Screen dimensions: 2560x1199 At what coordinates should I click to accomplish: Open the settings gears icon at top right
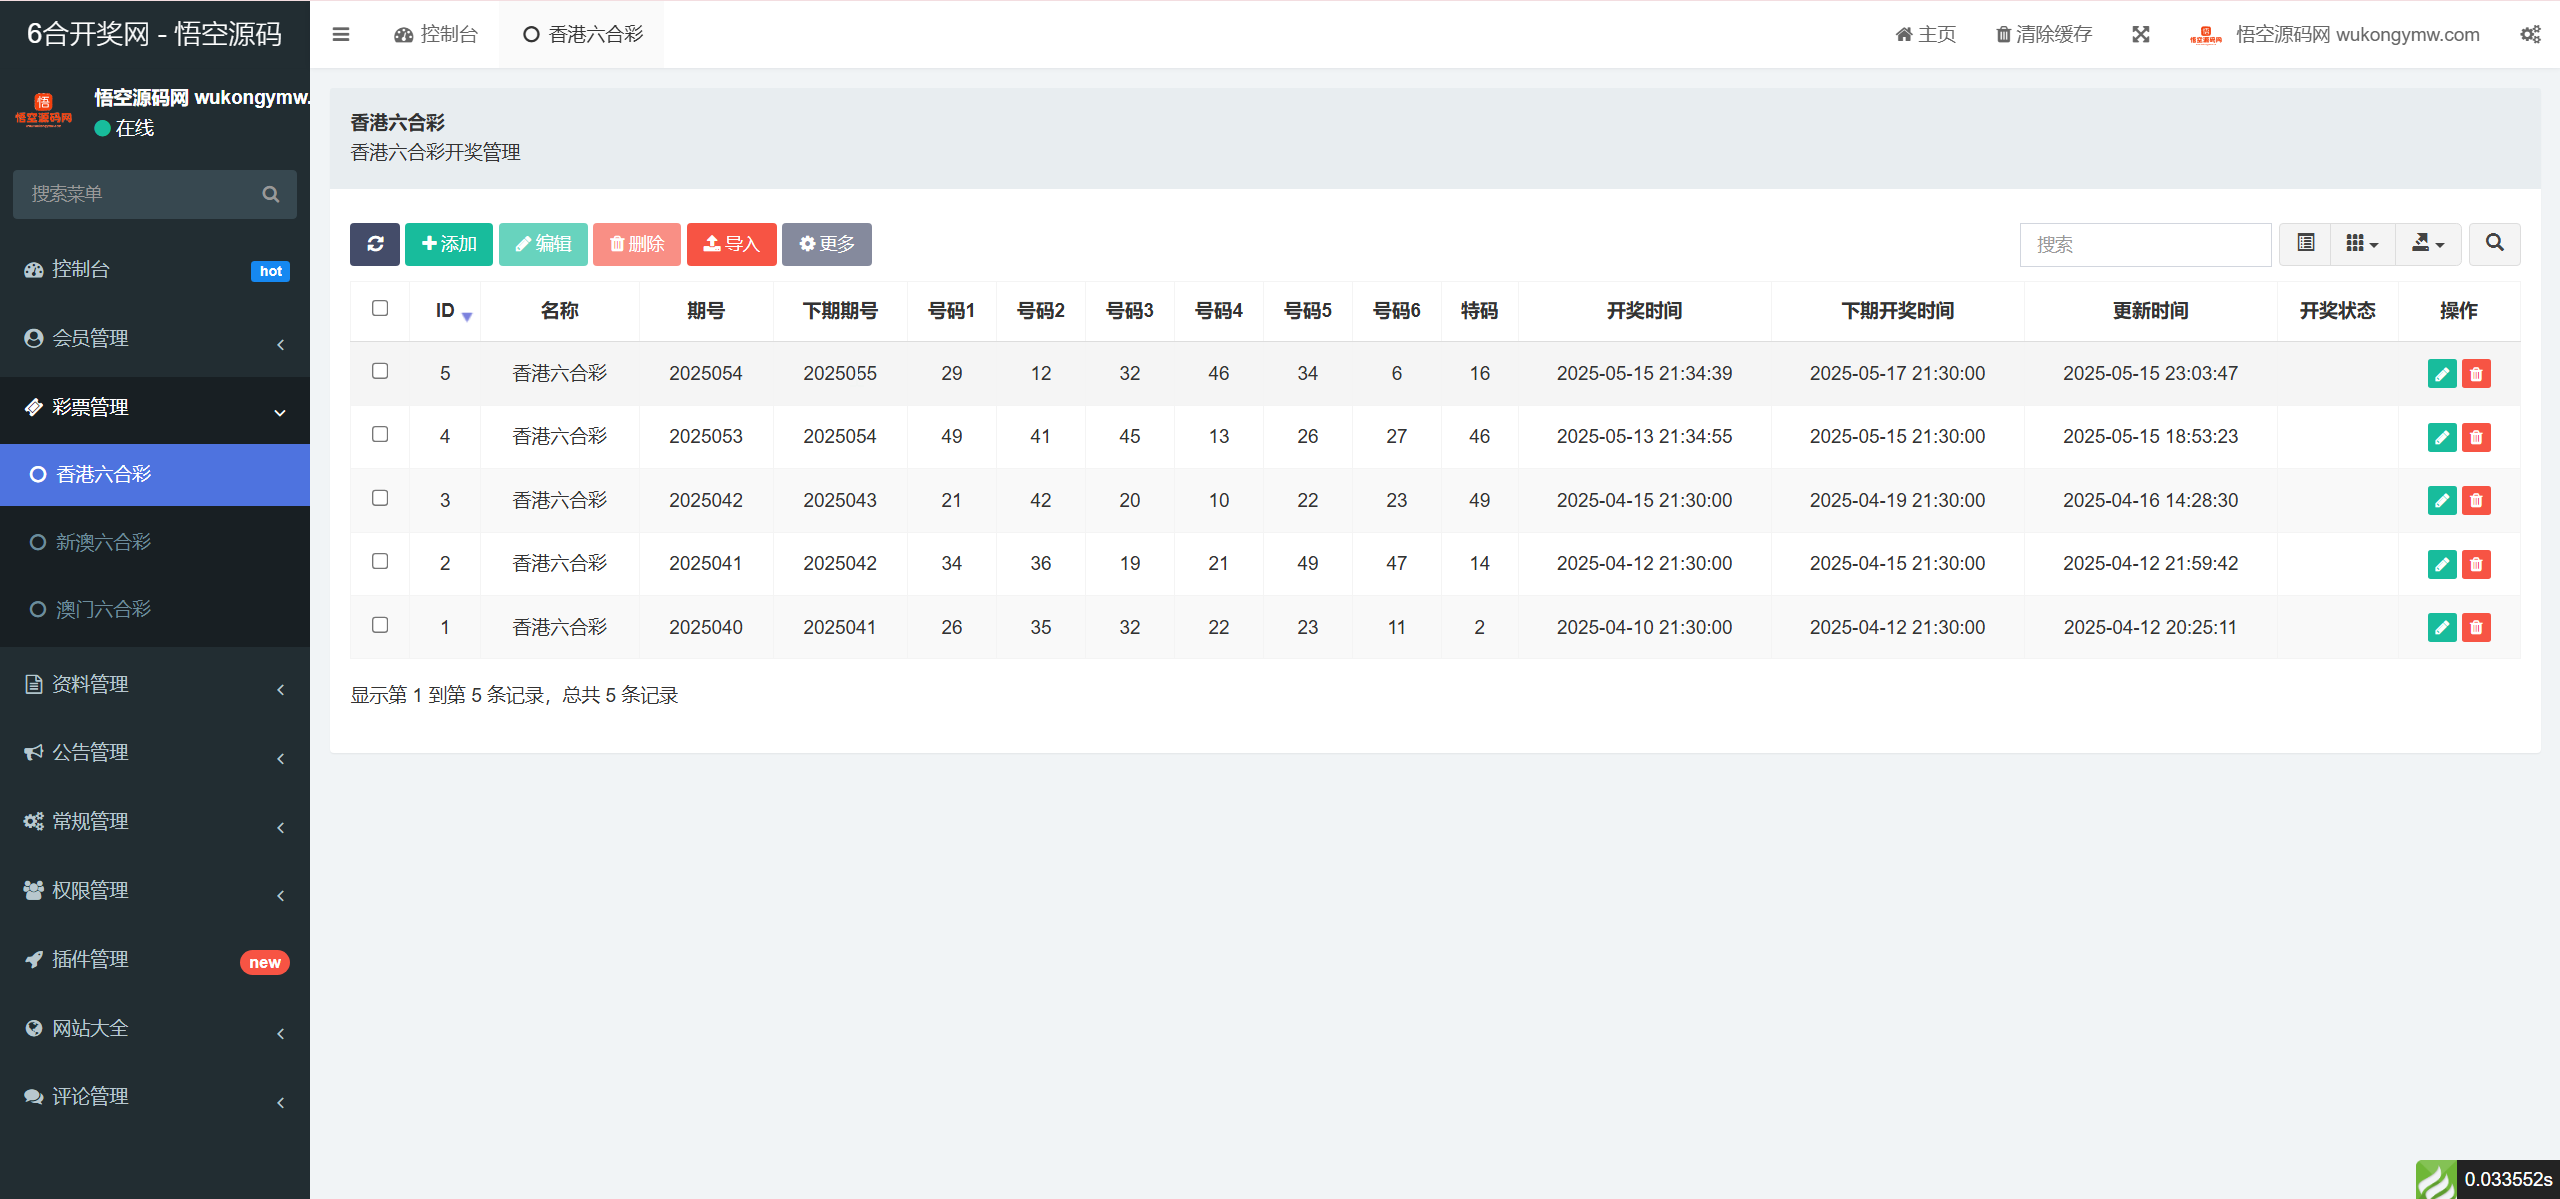tap(2530, 35)
